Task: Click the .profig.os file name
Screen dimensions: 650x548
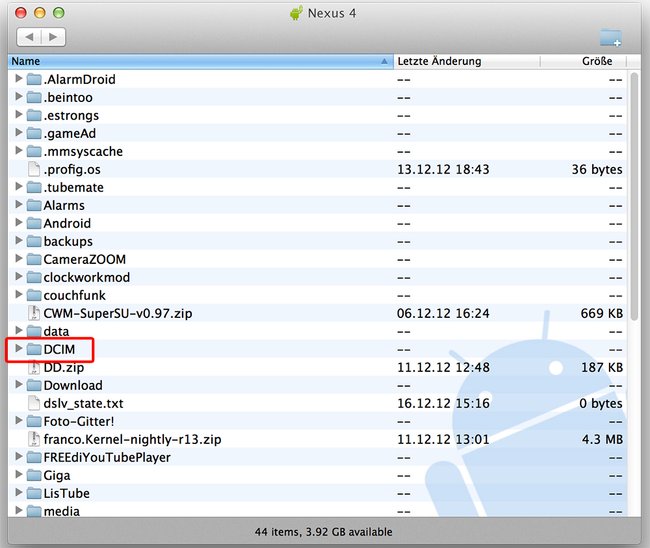Action: pos(72,170)
